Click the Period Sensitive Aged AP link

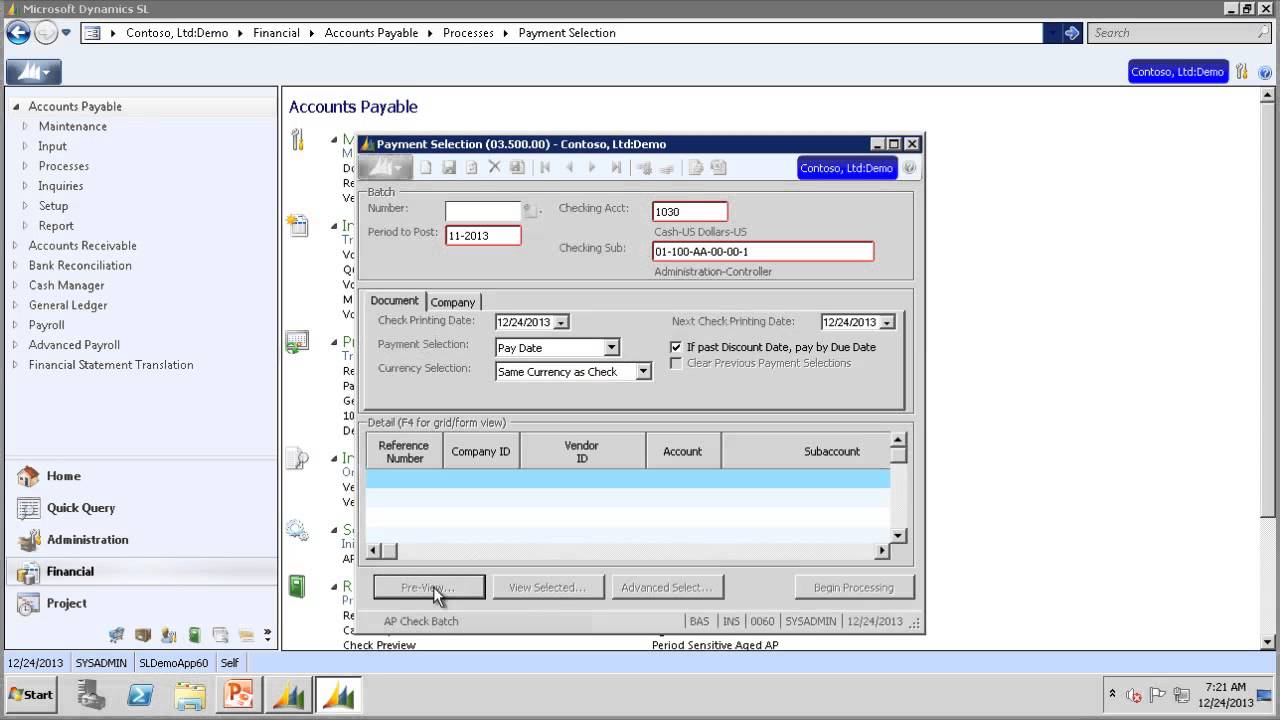coord(715,645)
